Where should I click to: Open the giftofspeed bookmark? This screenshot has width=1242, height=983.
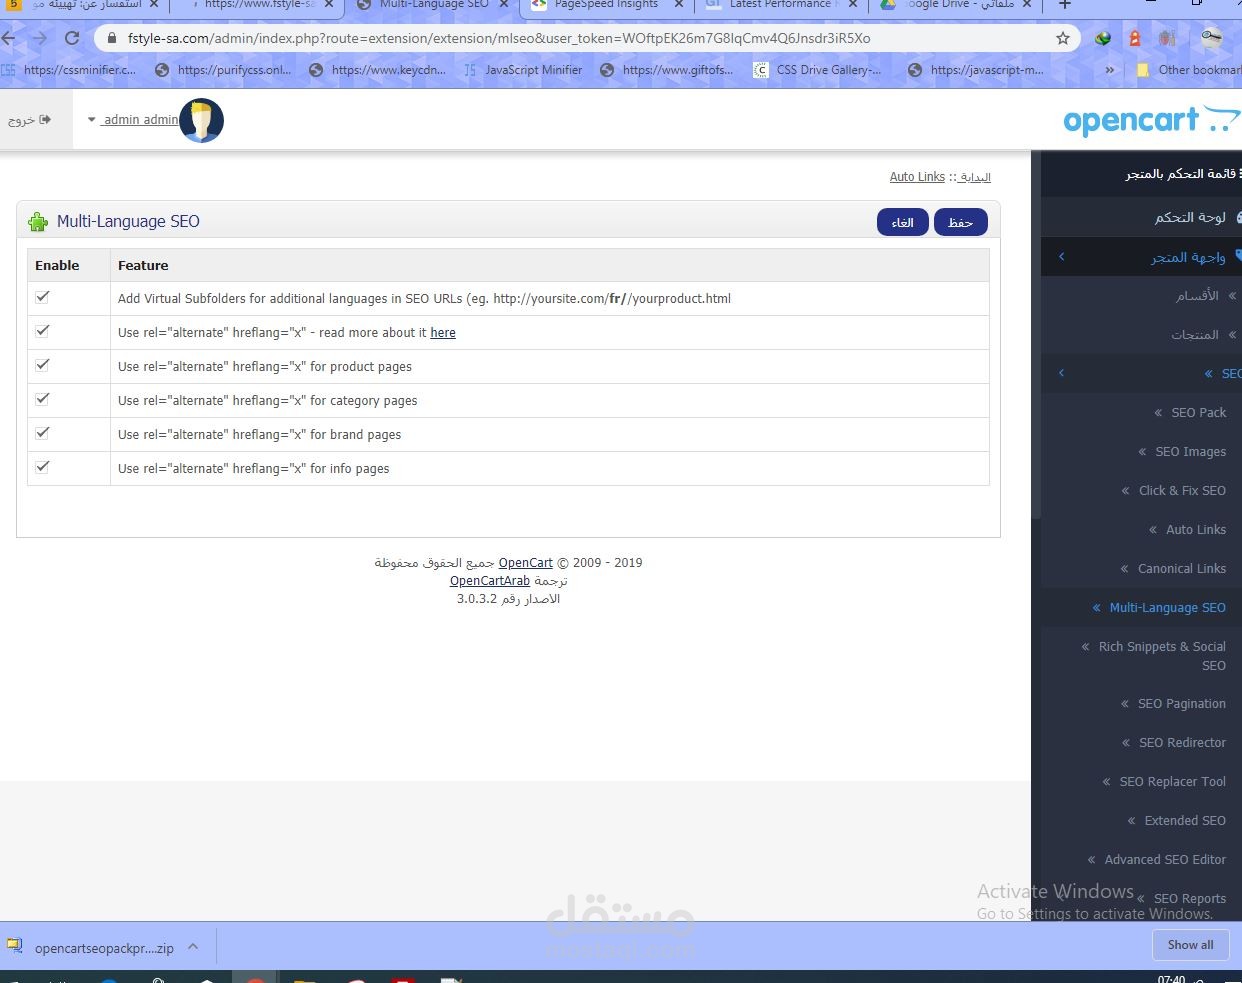pyautogui.click(x=666, y=70)
